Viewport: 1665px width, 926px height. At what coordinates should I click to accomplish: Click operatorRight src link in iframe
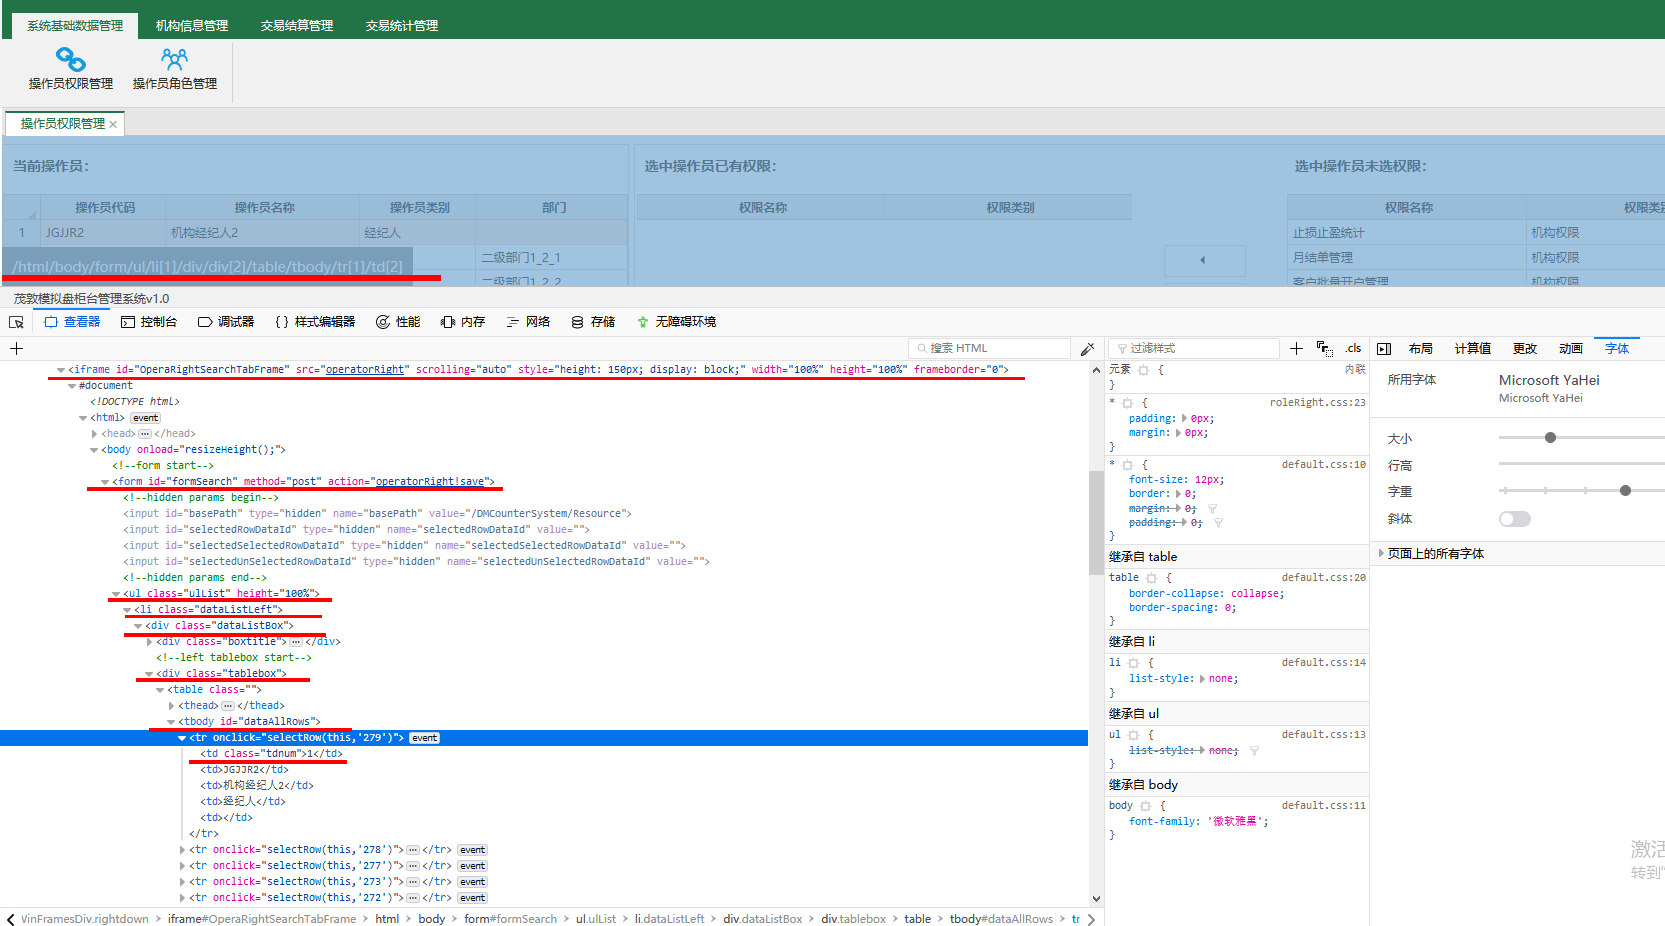[365, 370]
